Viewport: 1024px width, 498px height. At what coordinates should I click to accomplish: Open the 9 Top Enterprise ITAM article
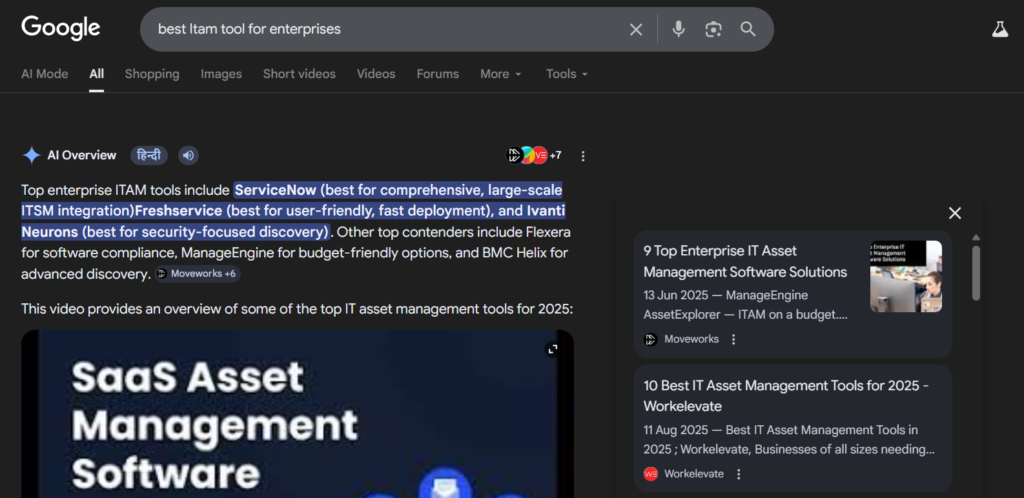point(745,261)
